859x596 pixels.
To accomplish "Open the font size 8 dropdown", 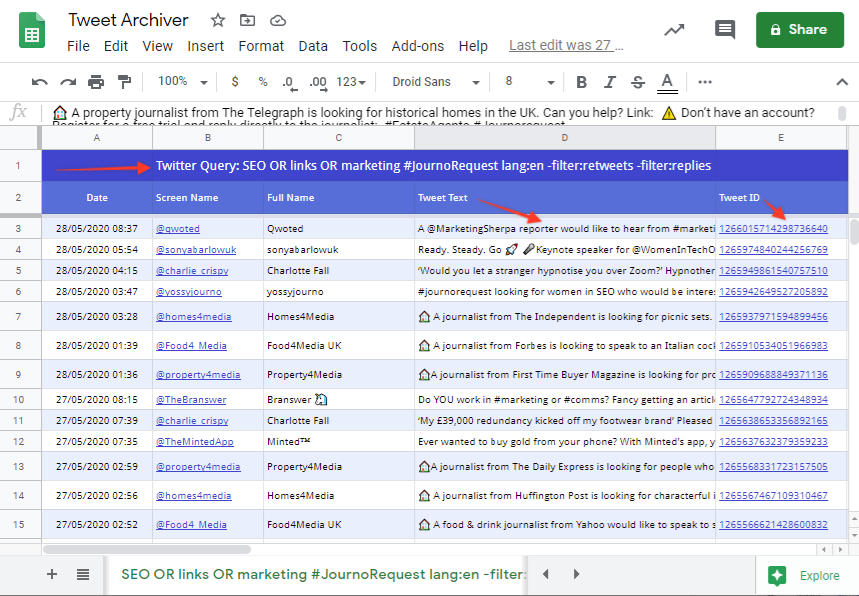I will pos(530,82).
